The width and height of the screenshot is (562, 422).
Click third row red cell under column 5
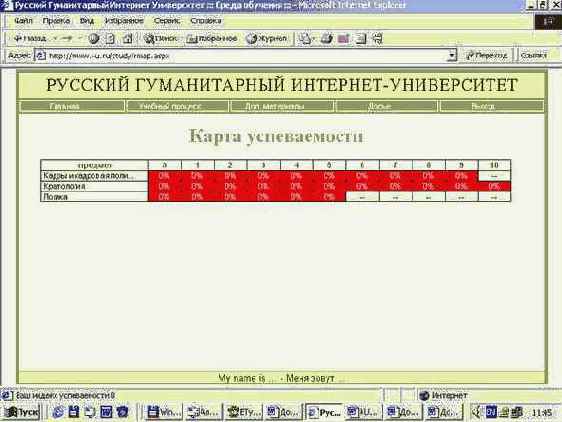pyautogui.click(x=329, y=196)
